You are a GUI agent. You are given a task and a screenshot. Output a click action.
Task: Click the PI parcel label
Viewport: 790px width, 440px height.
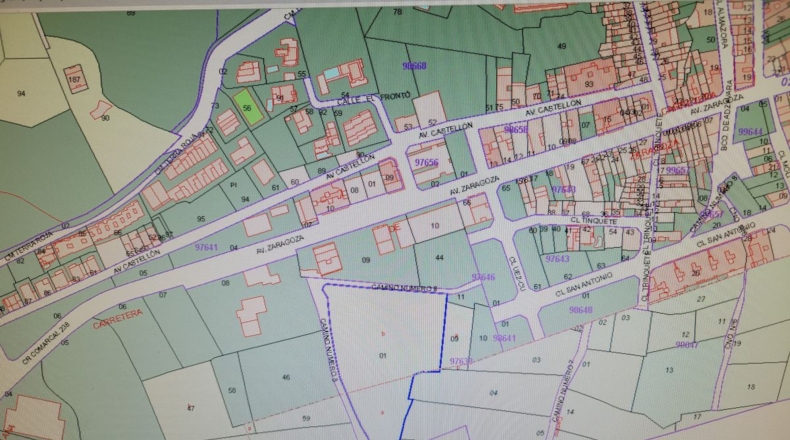click(233, 185)
